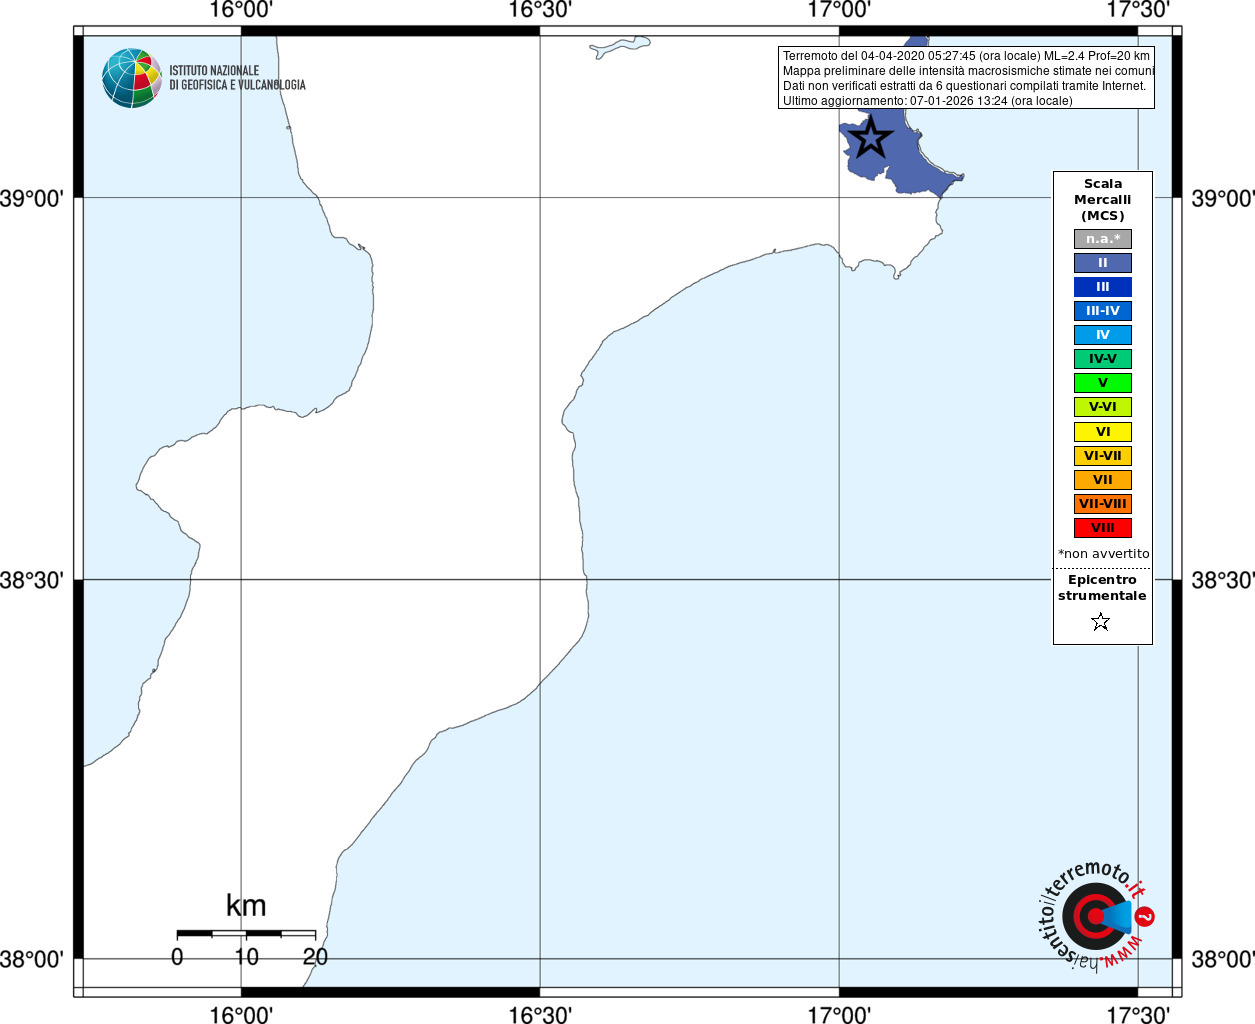Select the VII-VIII intensity legend swatch
Screen dimensions: 1255x1024
(x=1103, y=504)
